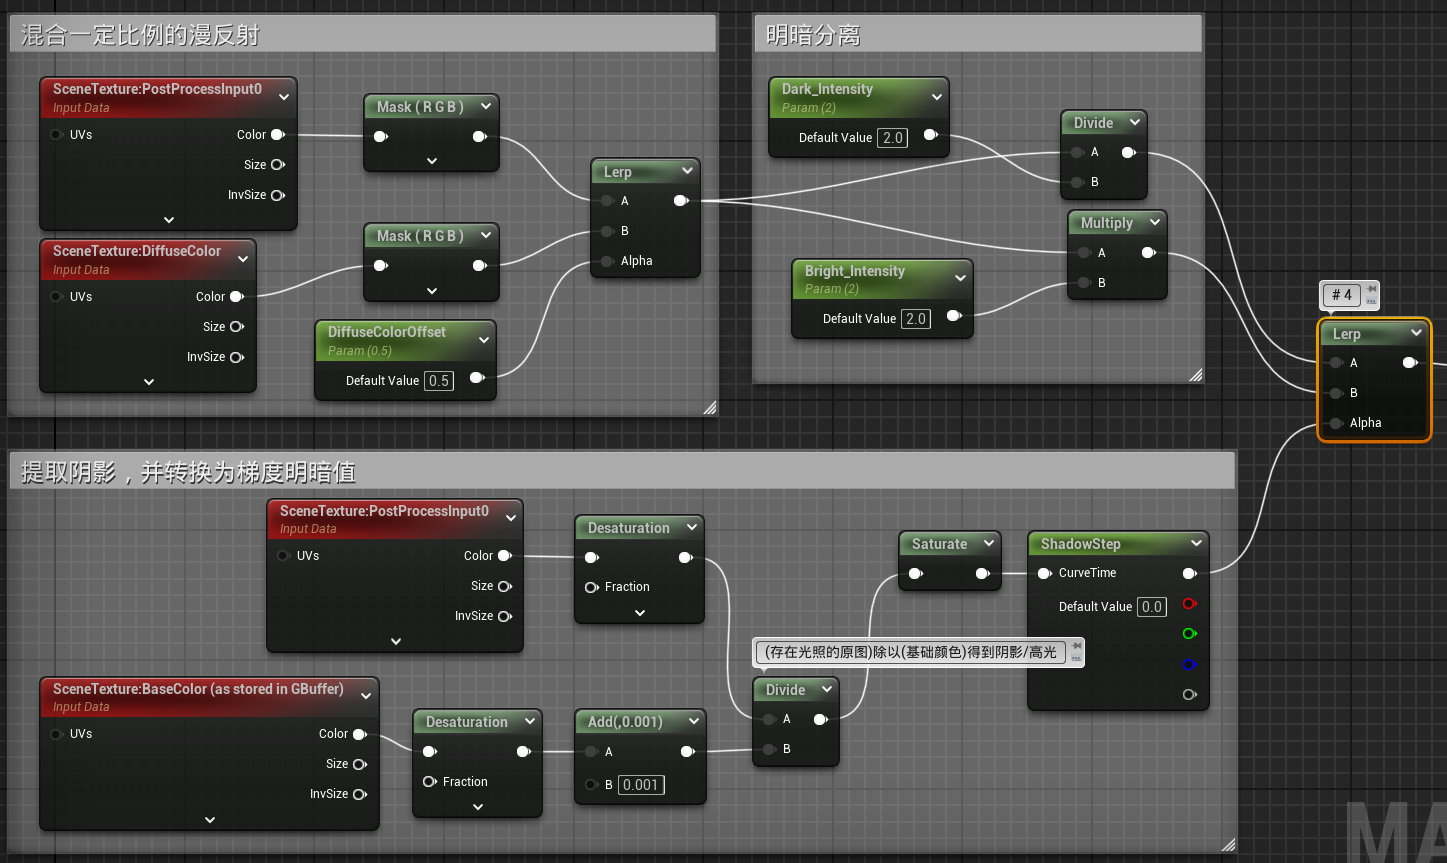
Task: Click the CurveTime input pin on ShadowStep
Action: click(1044, 574)
